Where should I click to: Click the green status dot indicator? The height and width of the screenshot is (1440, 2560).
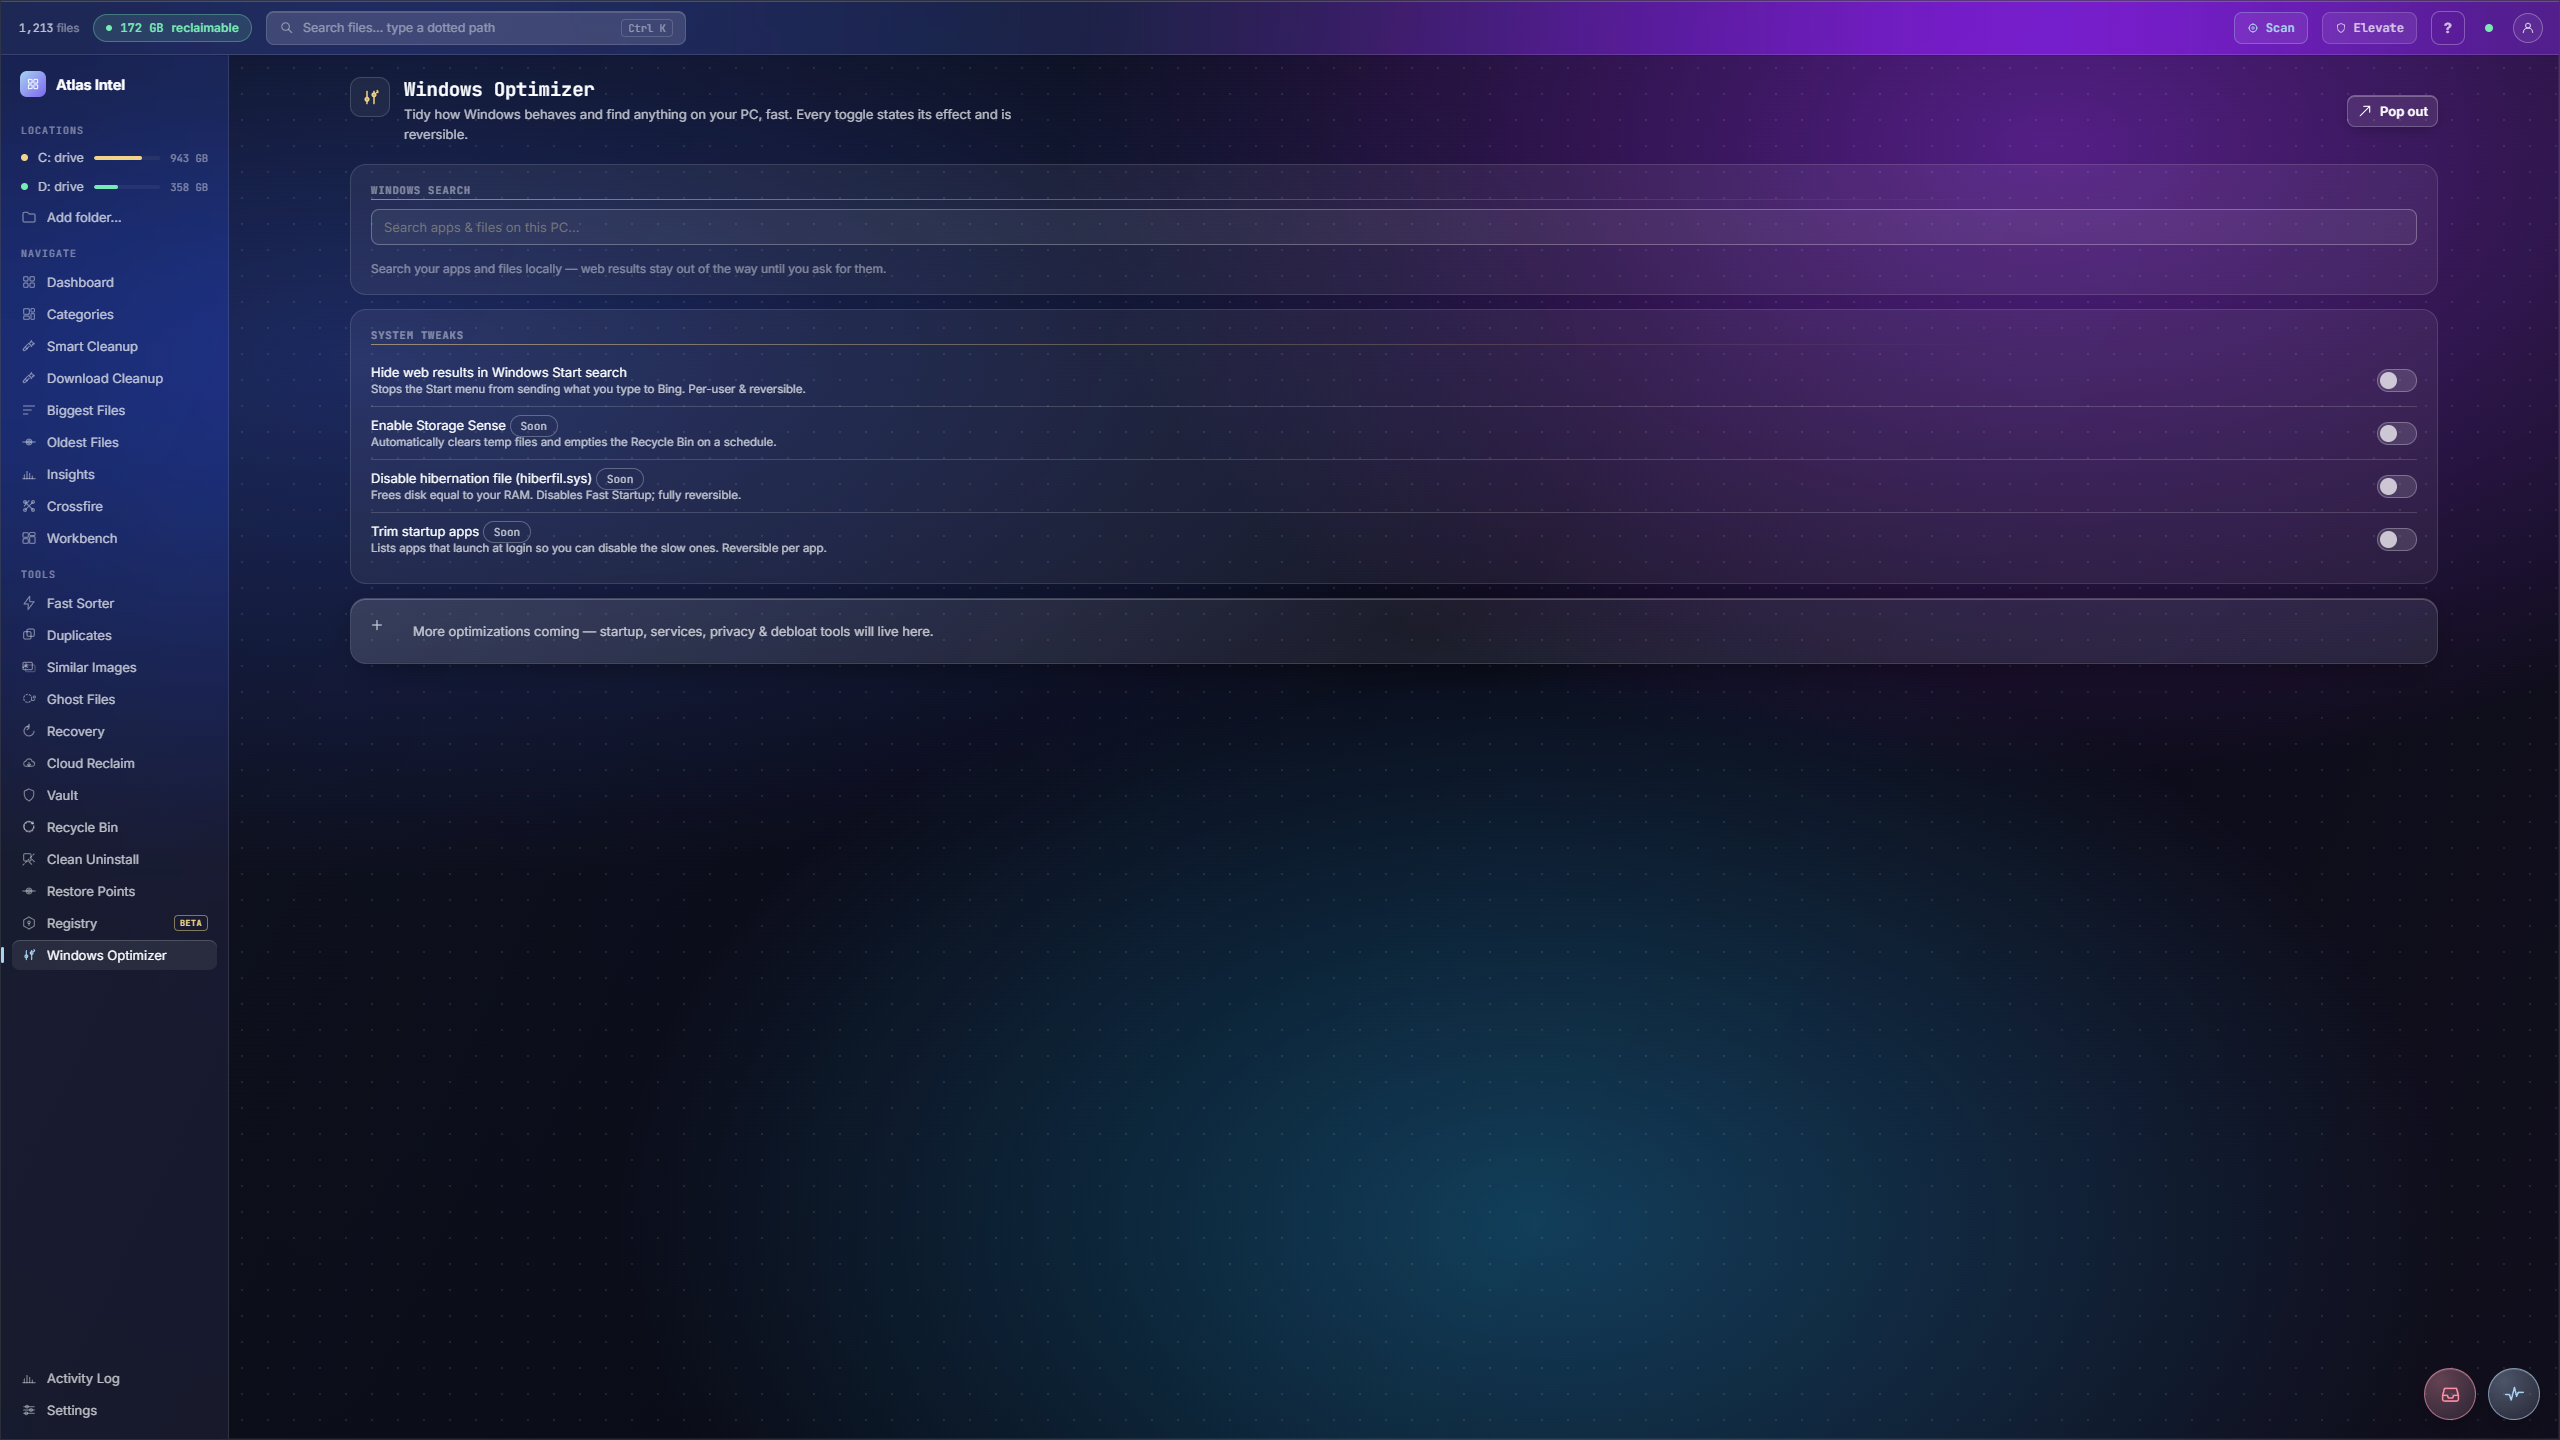(2488, 28)
